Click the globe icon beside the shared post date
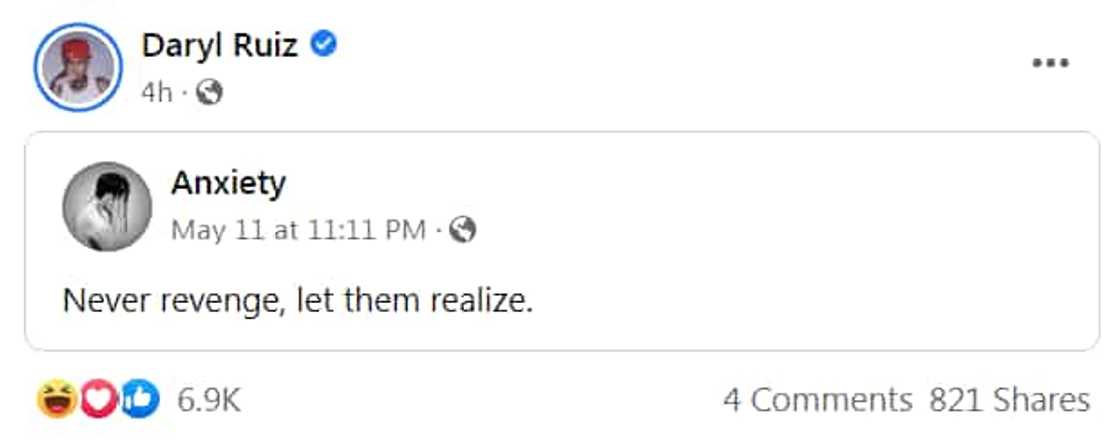 tap(461, 230)
